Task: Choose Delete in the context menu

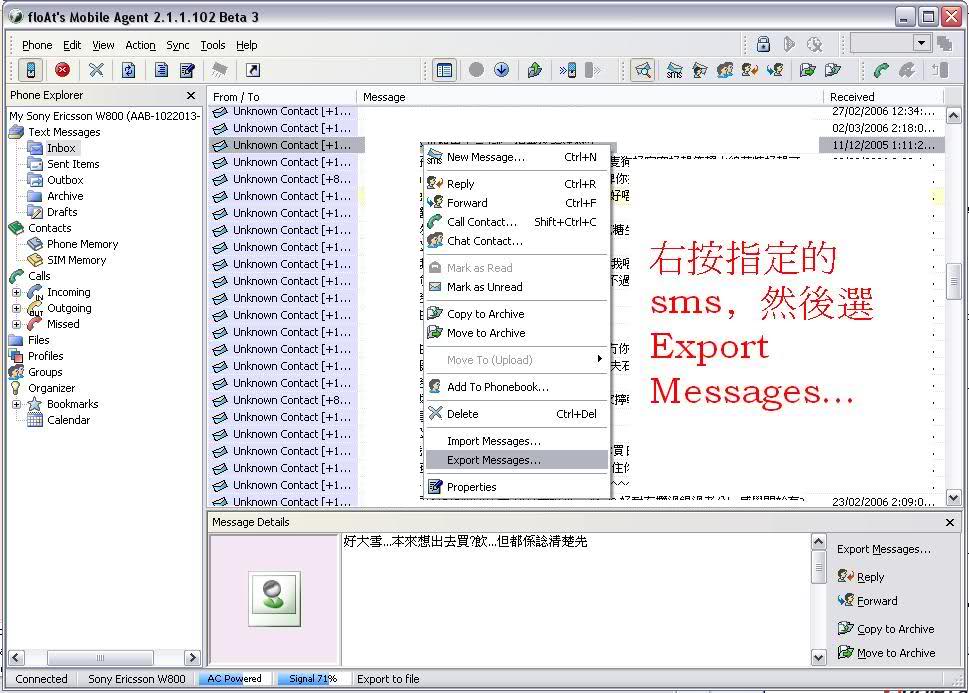Action: [517, 414]
